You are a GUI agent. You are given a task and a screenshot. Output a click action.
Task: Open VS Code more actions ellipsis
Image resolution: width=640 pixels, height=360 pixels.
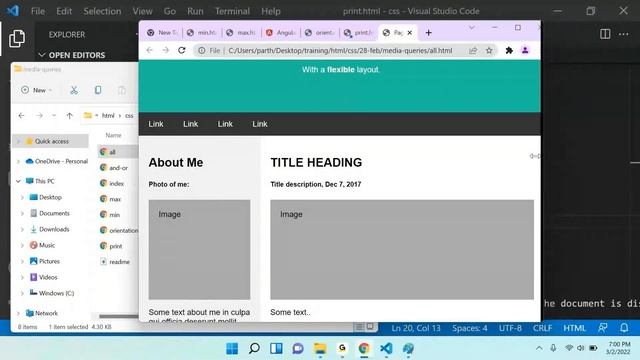[x=623, y=34]
